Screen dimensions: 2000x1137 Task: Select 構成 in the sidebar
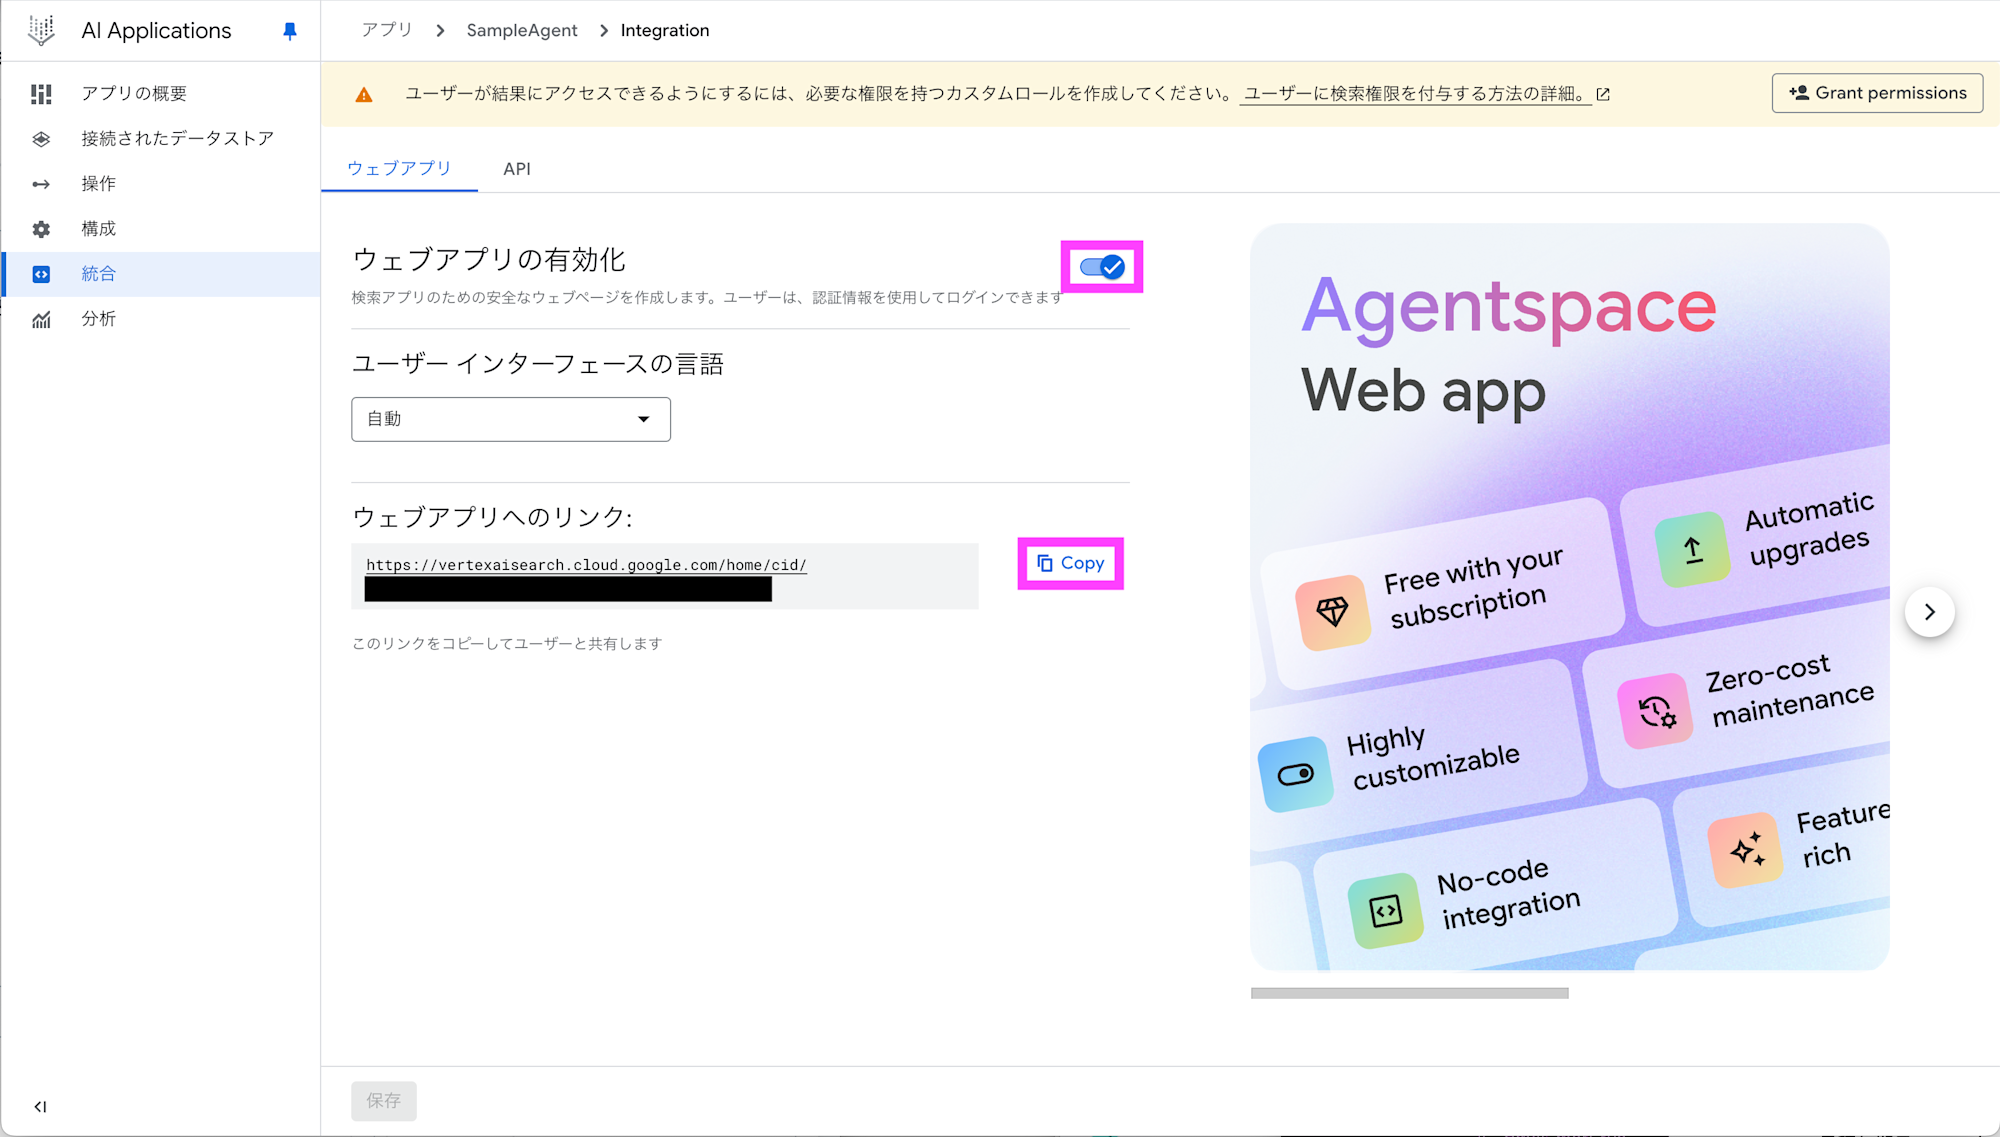[161, 228]
